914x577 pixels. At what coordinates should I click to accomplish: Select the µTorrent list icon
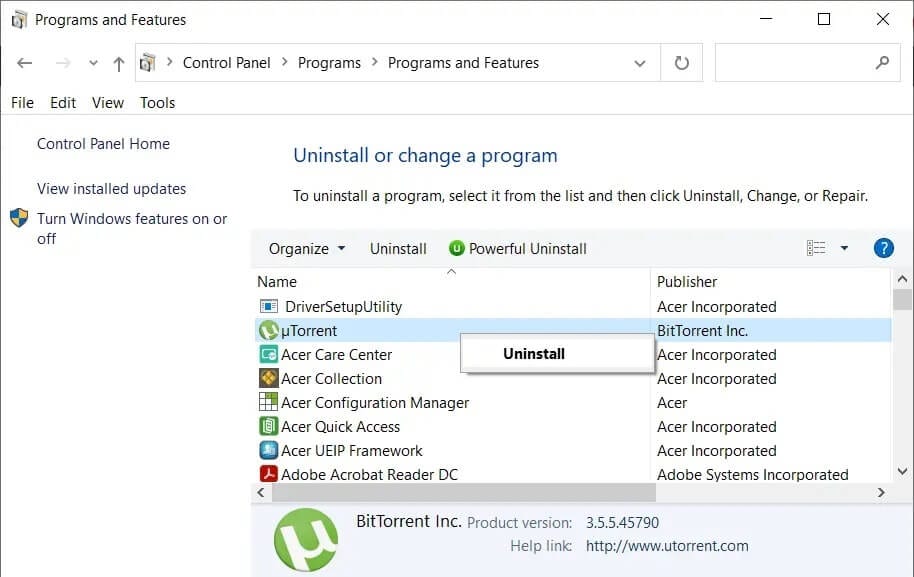tap(269, 330)
